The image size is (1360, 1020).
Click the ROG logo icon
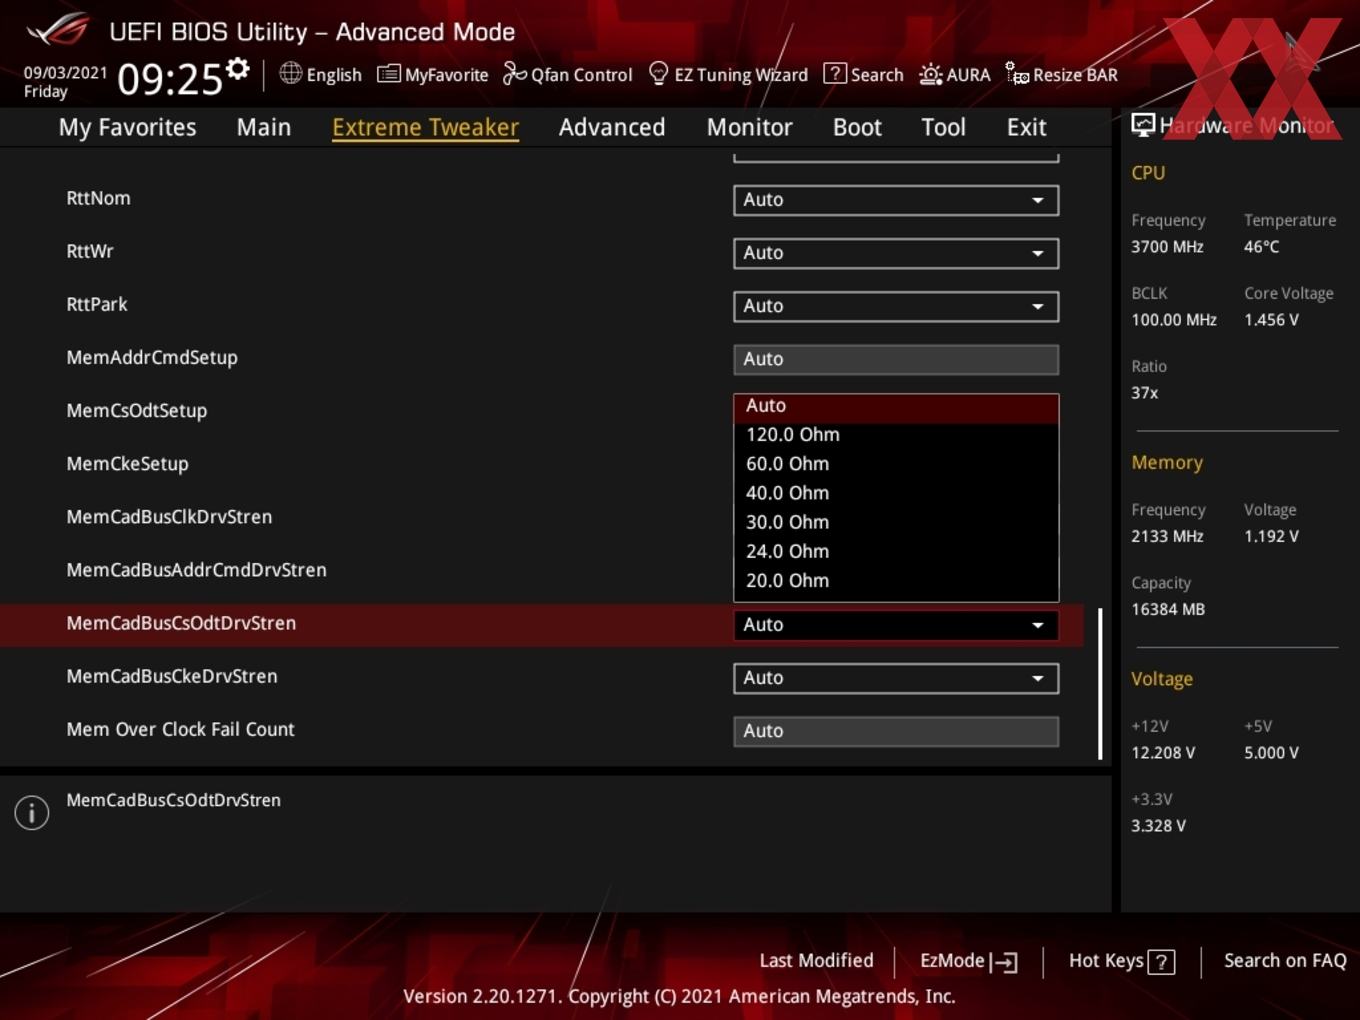[x=58, y=29]
